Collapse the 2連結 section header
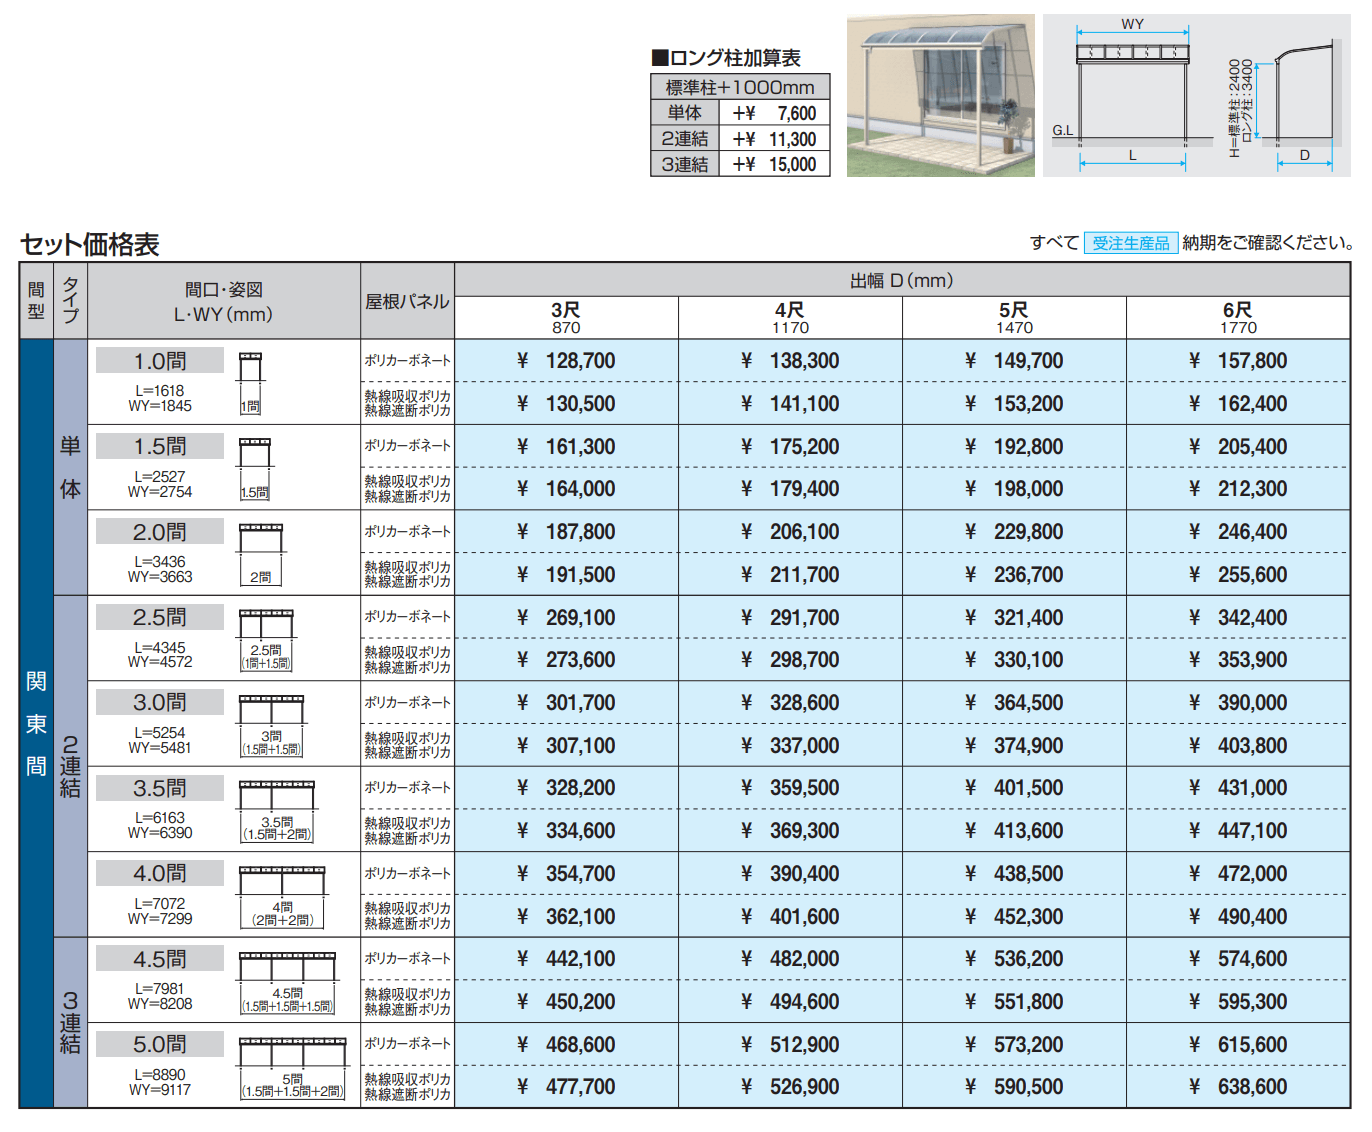Image resolution: width=1372 pixels, height=1132 pixels. (69, 765)
